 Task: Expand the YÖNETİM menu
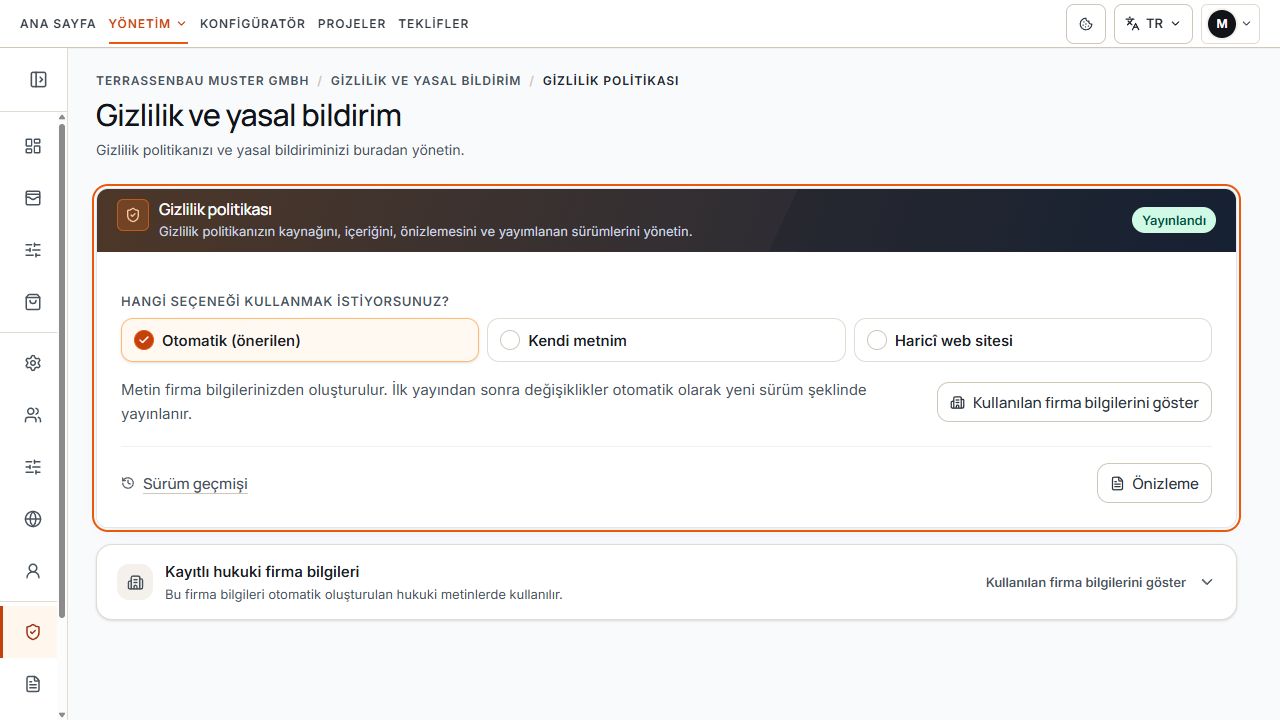(148, 24)
